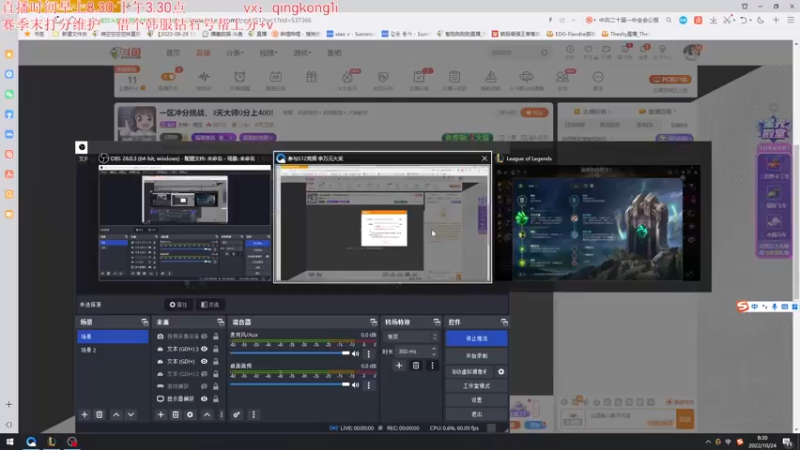Open transition three-dot options menu
The height and width of the screenshot is (450, 800).
432,365
